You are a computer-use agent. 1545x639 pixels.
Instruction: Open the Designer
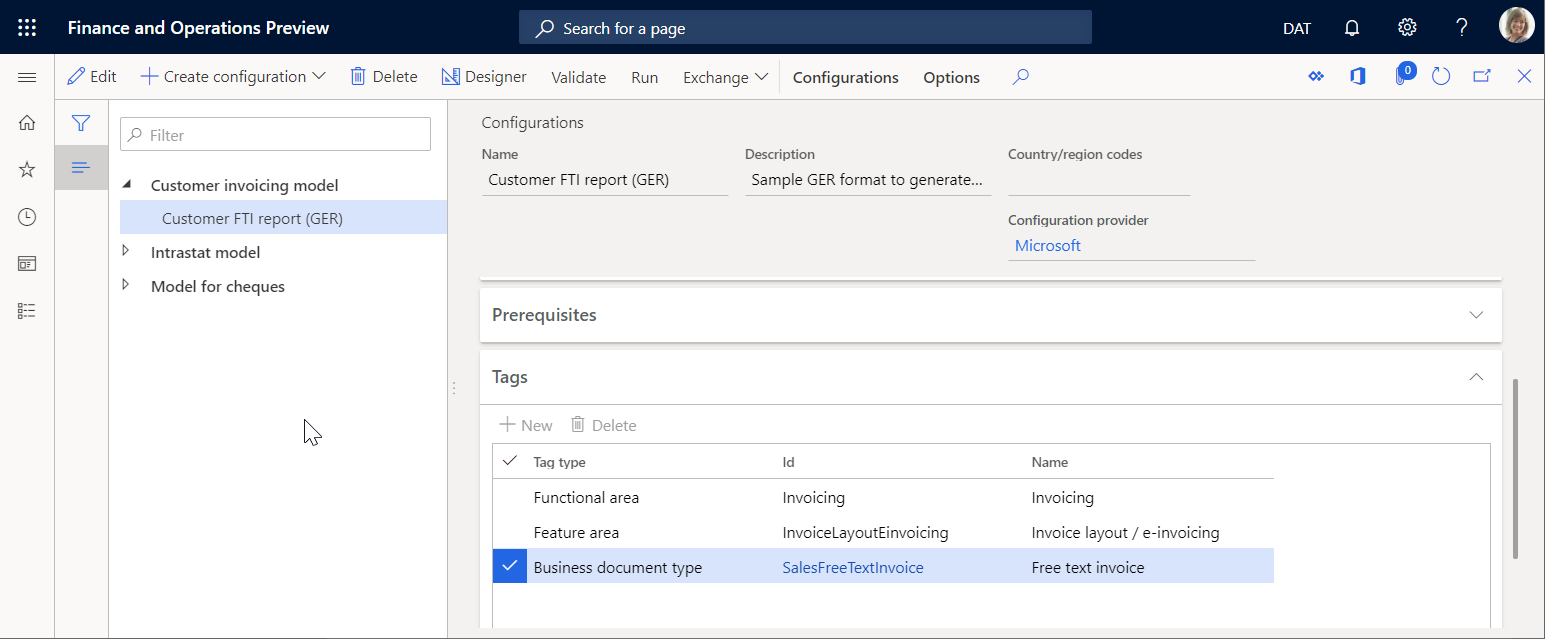point(483,77)
